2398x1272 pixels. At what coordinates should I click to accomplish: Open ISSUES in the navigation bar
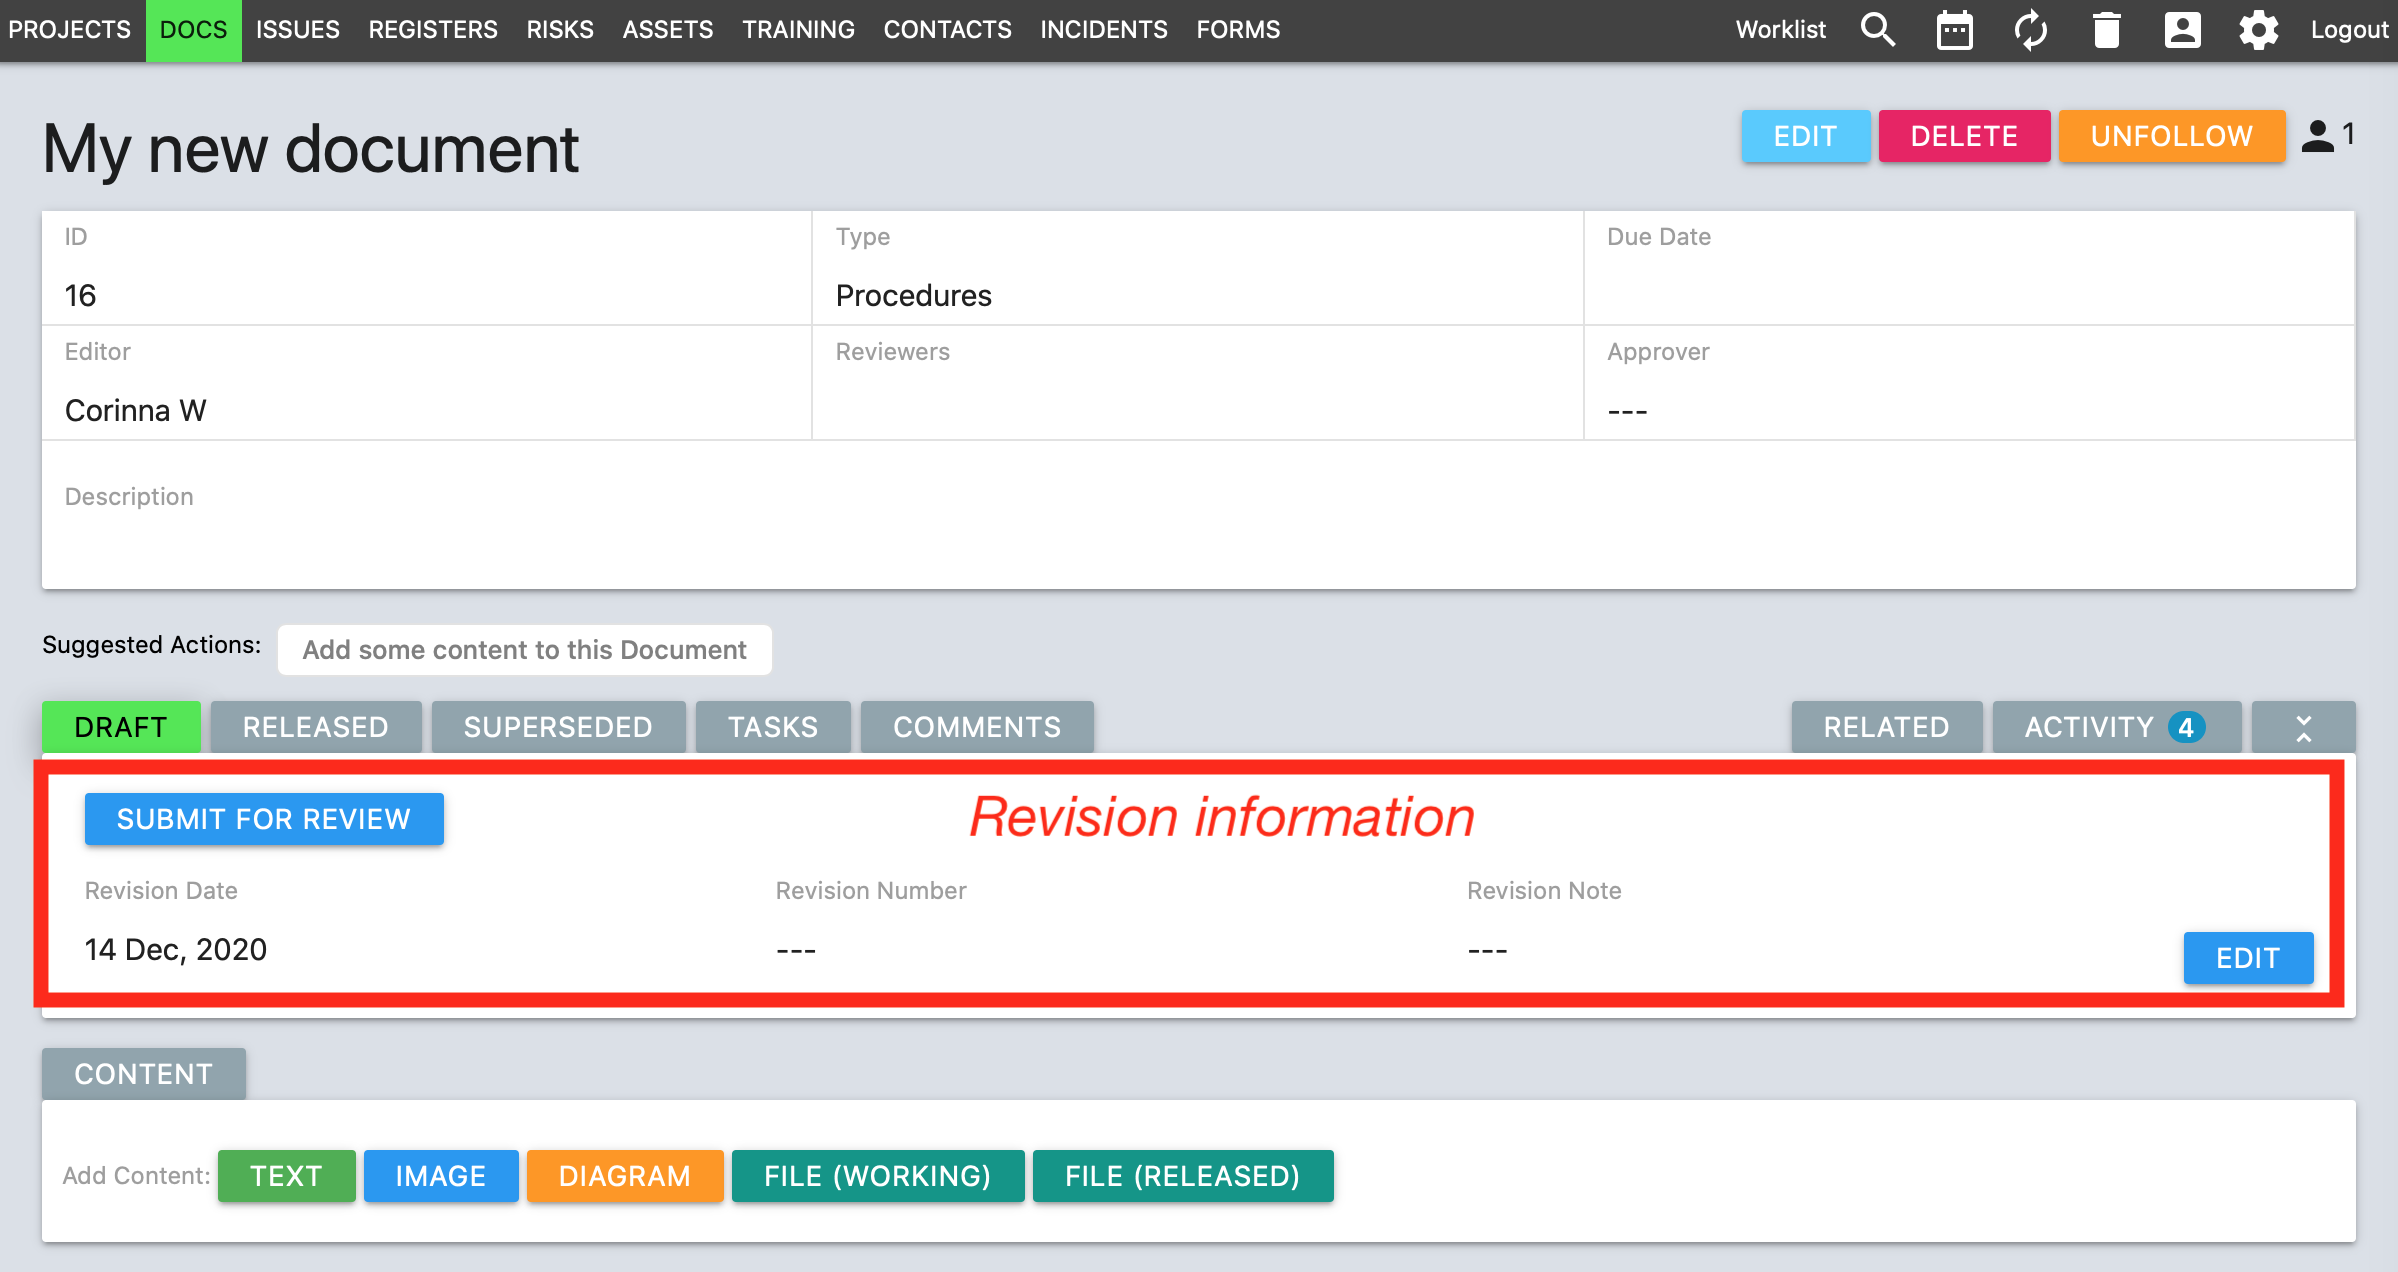coord(297,30)
